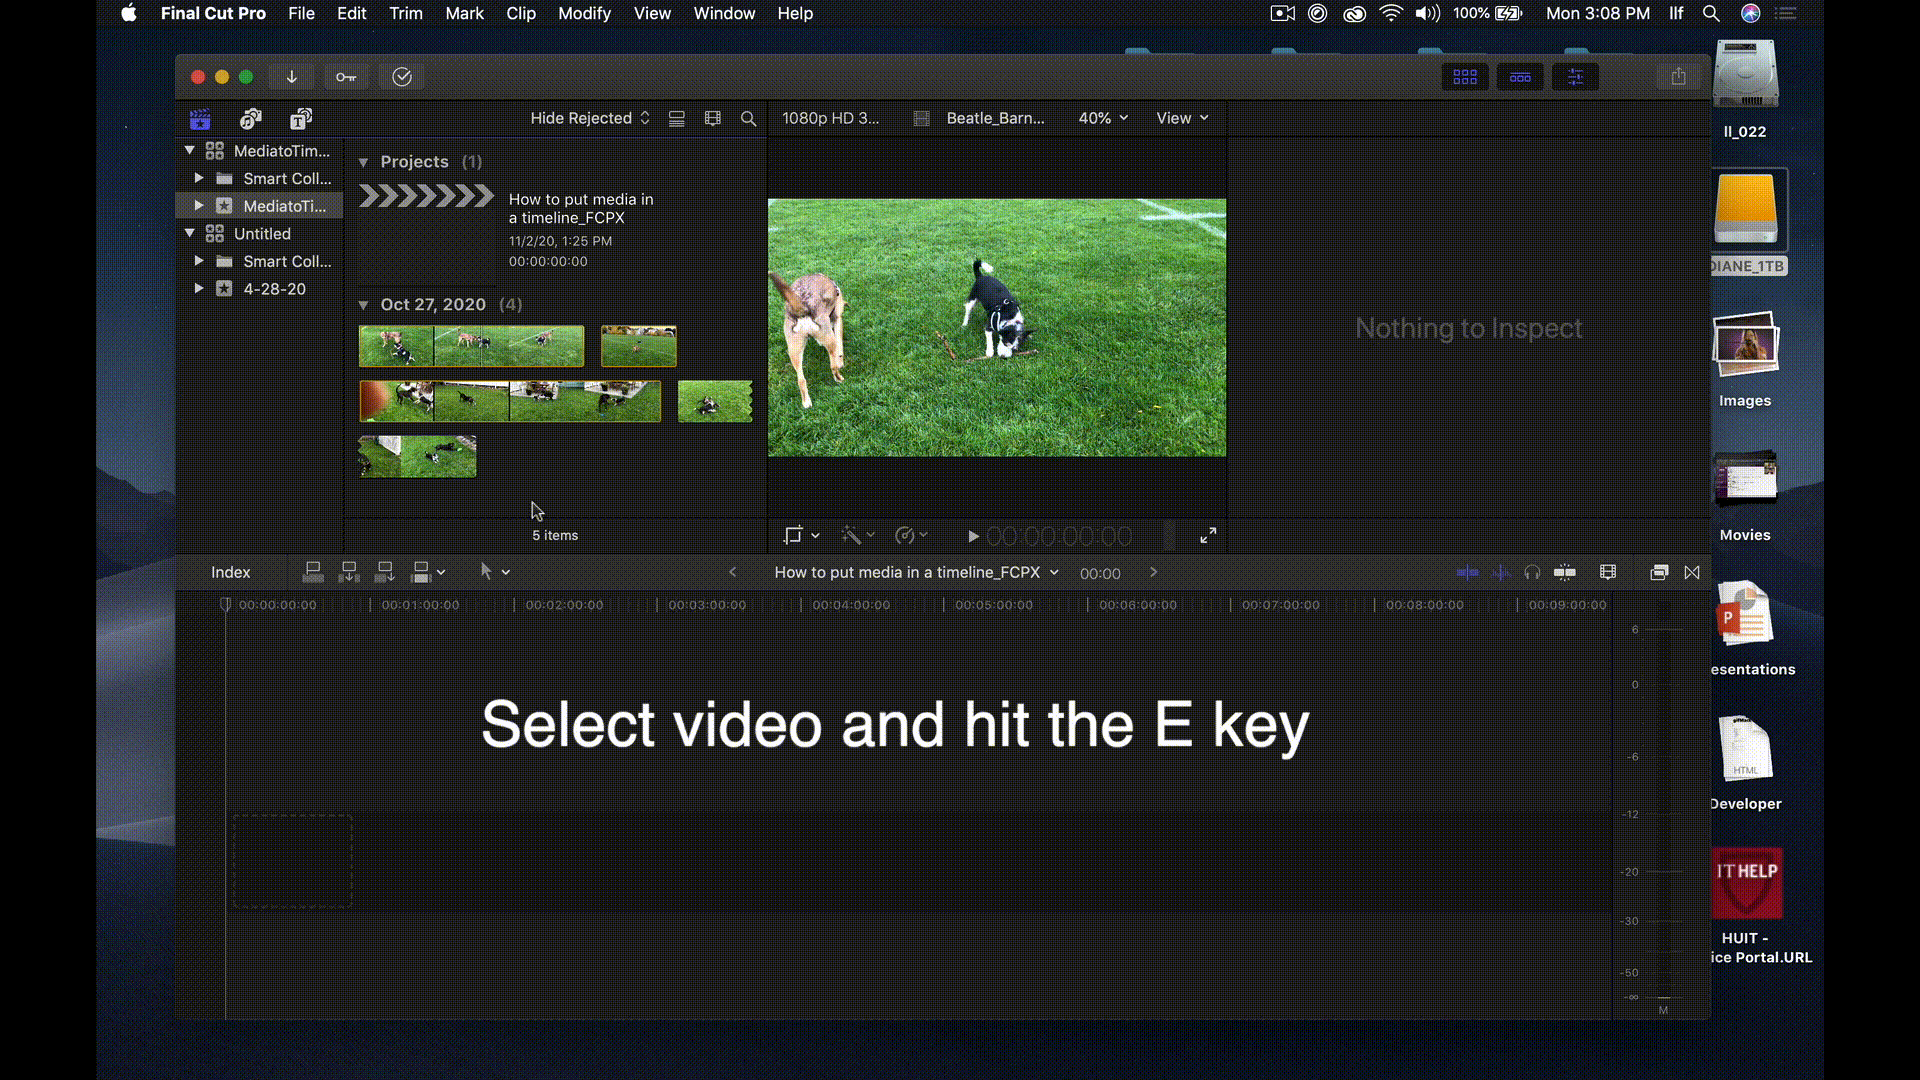Enter full screen viewer playback

(x=1208, y=536)
